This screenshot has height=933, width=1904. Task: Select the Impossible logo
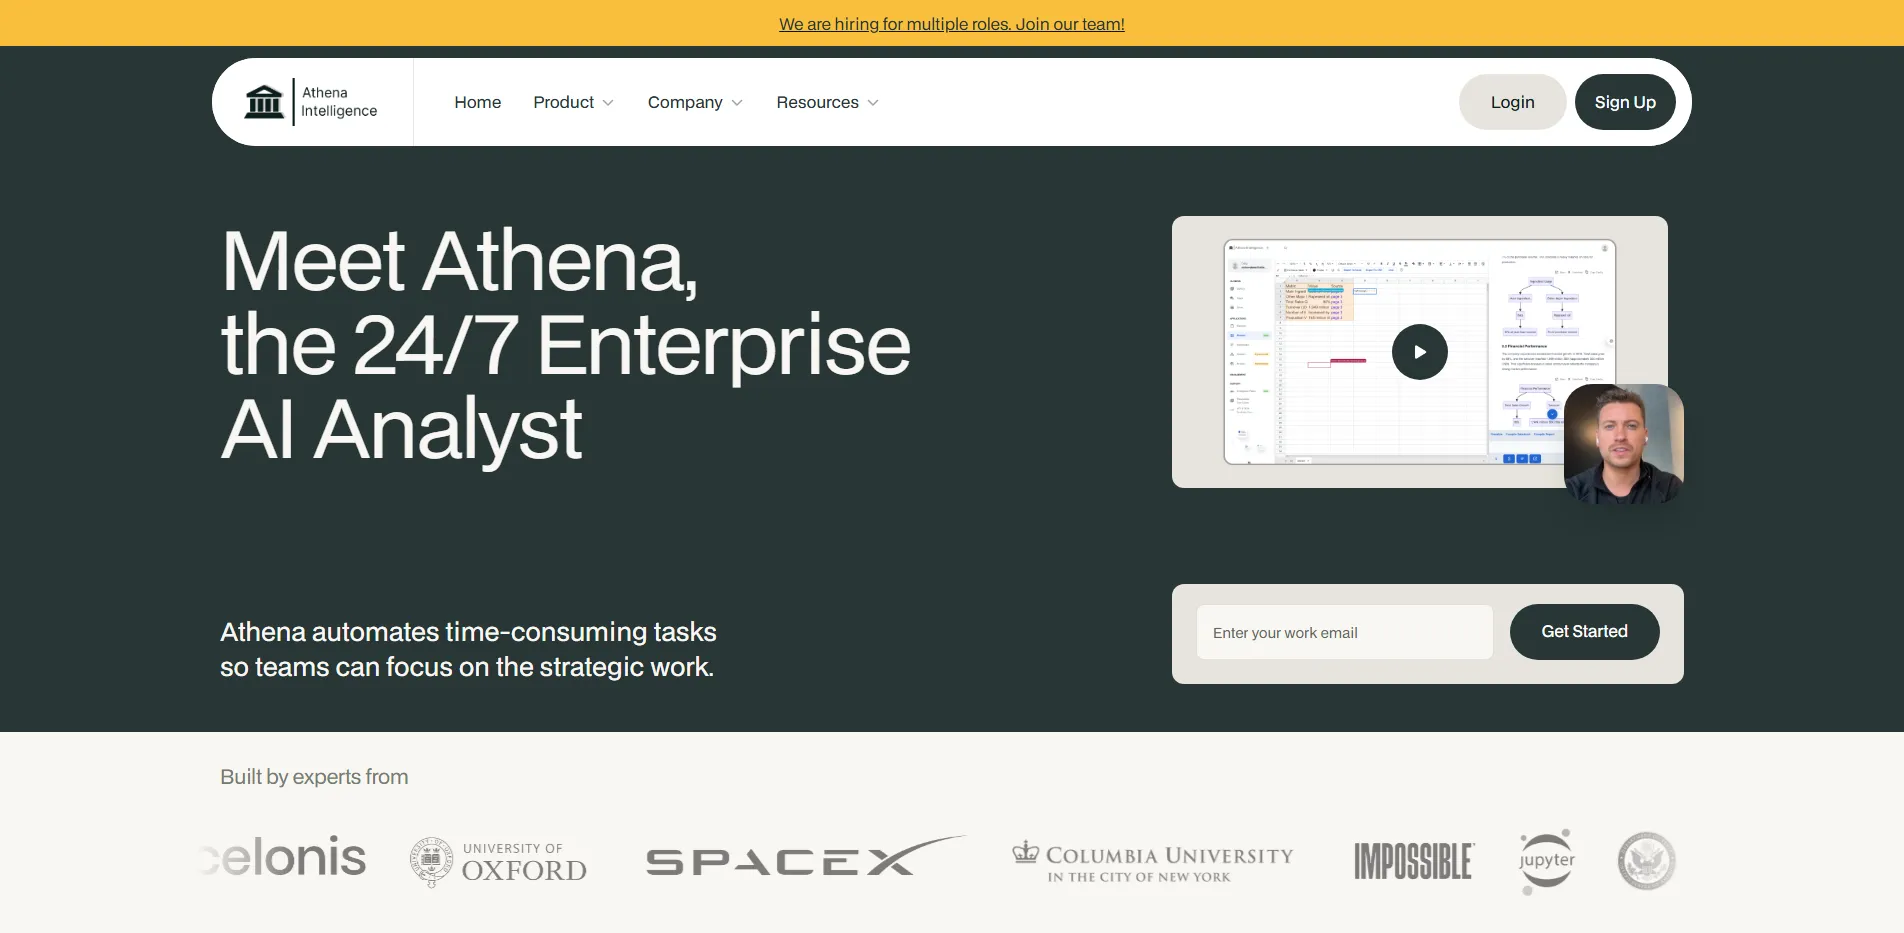[1412, 861]
